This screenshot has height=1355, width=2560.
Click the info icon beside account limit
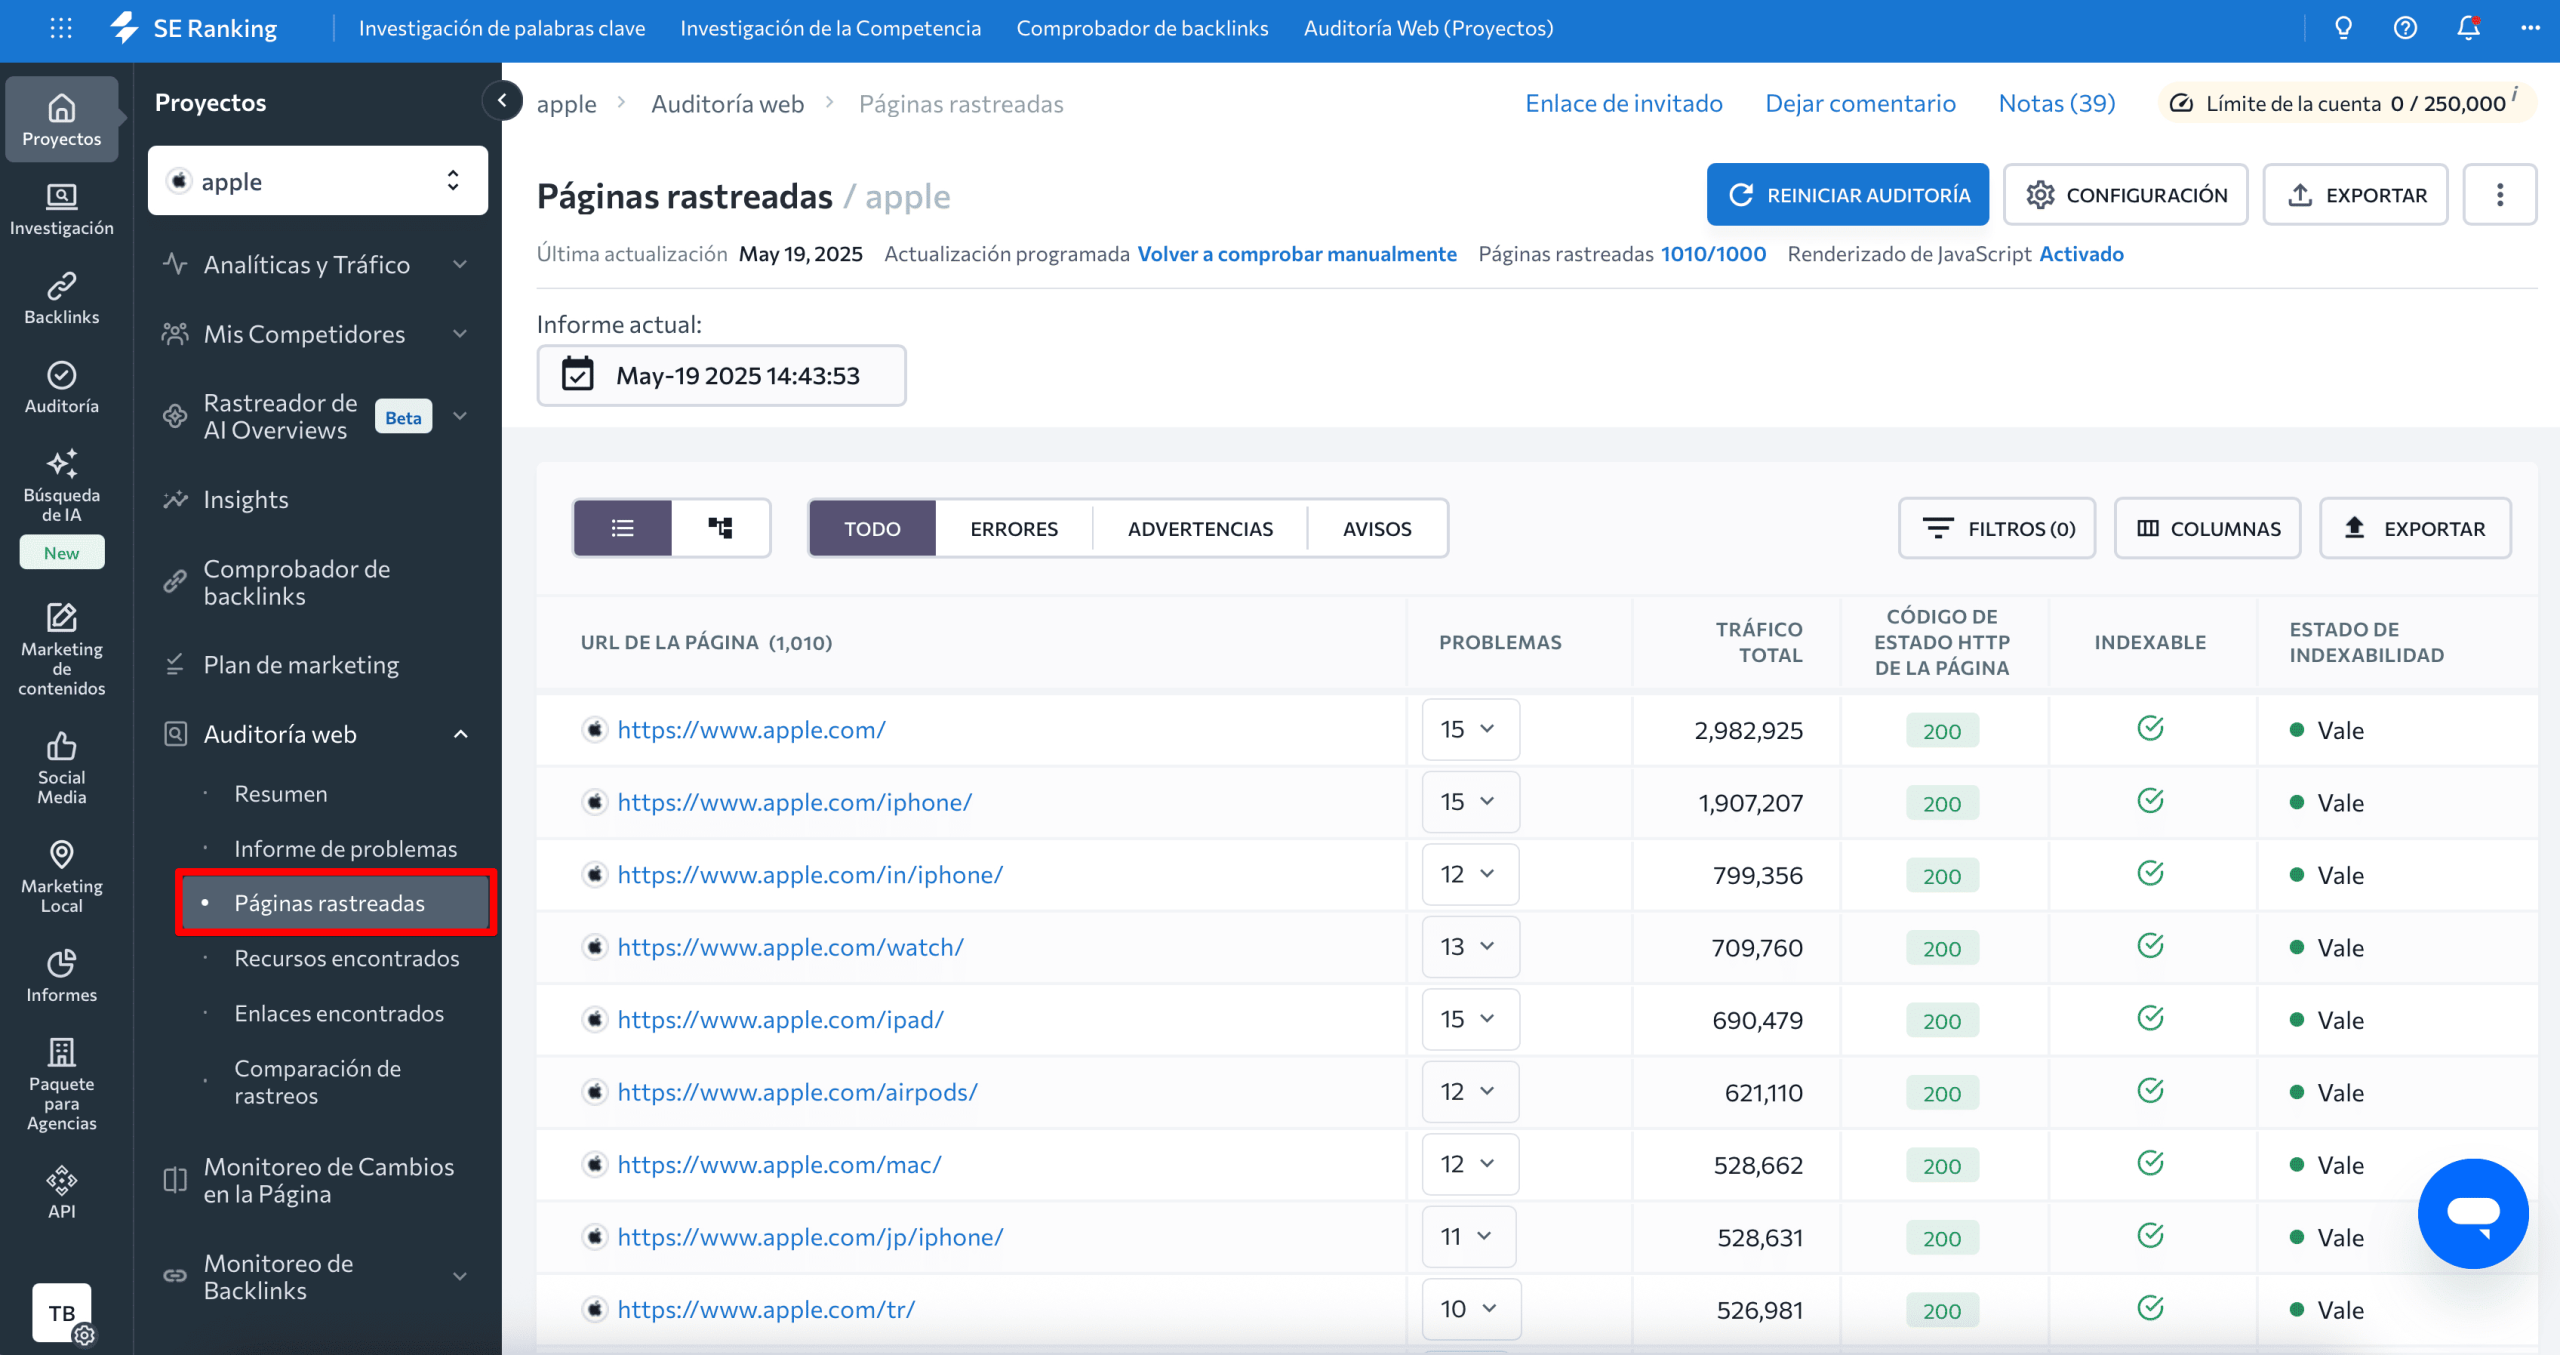(2515, 93)
